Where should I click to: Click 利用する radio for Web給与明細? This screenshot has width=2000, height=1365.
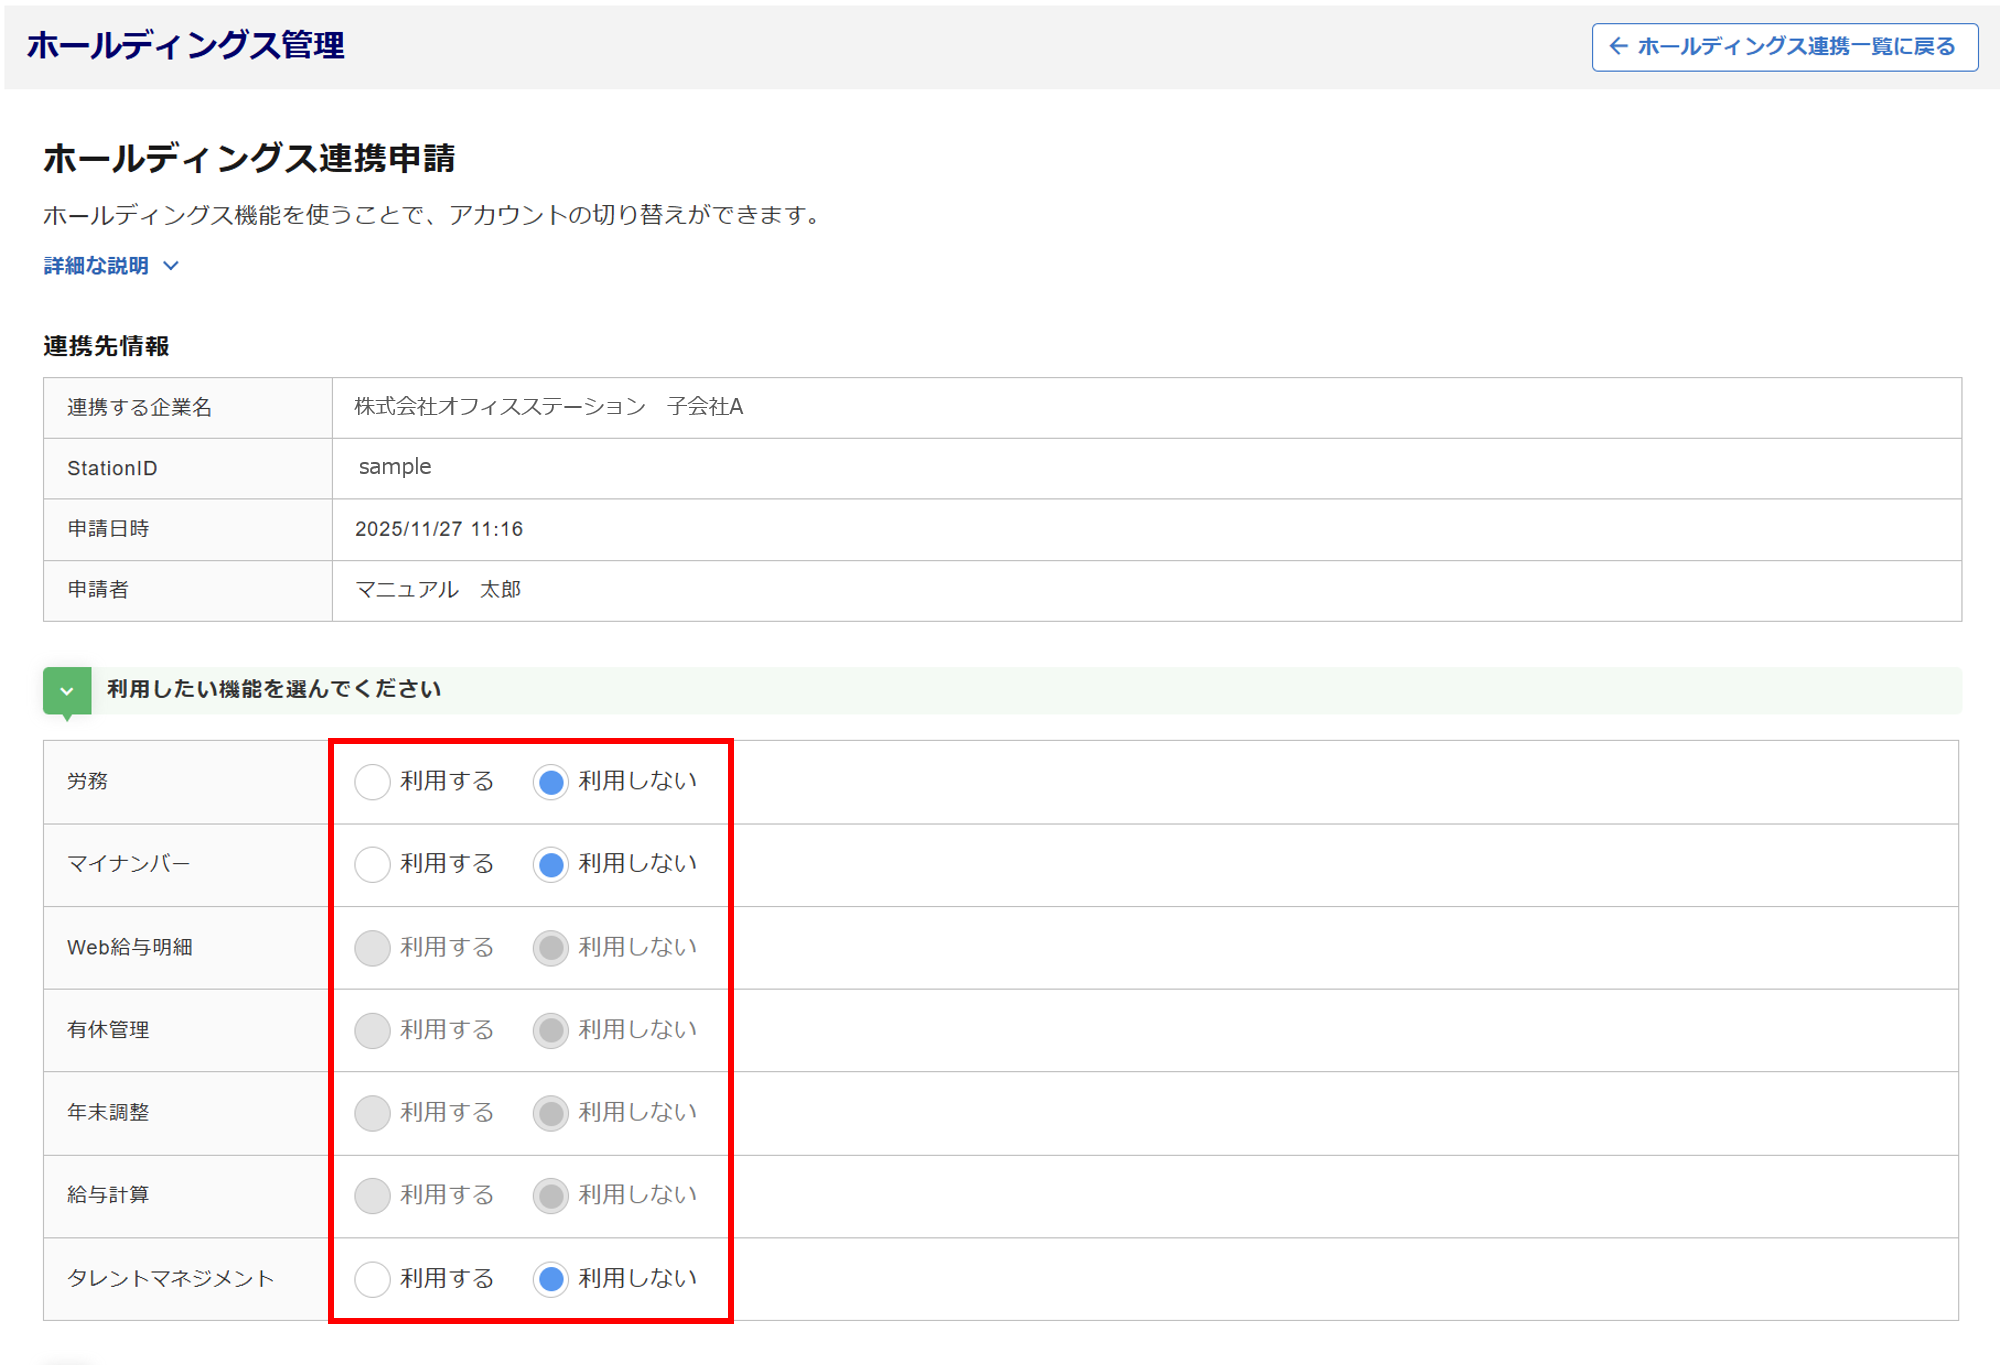372,948
